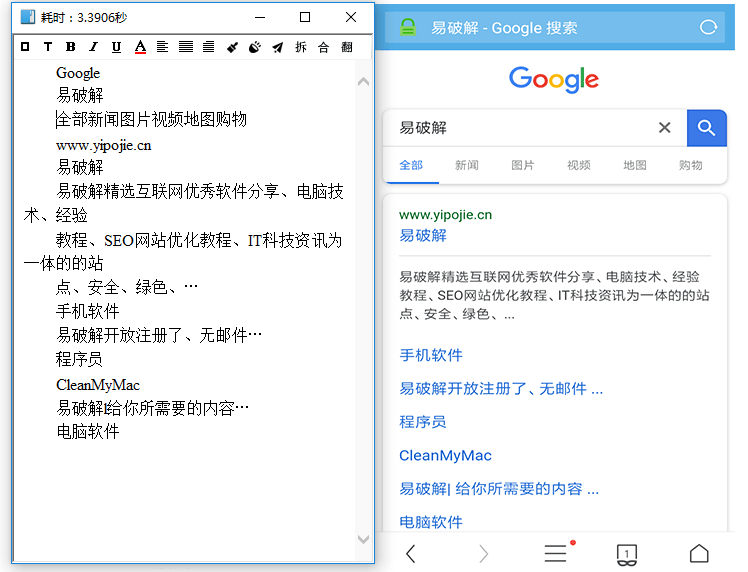Switch to the 购物 tab
Viewport: 748px width, 572px height.
691,165
